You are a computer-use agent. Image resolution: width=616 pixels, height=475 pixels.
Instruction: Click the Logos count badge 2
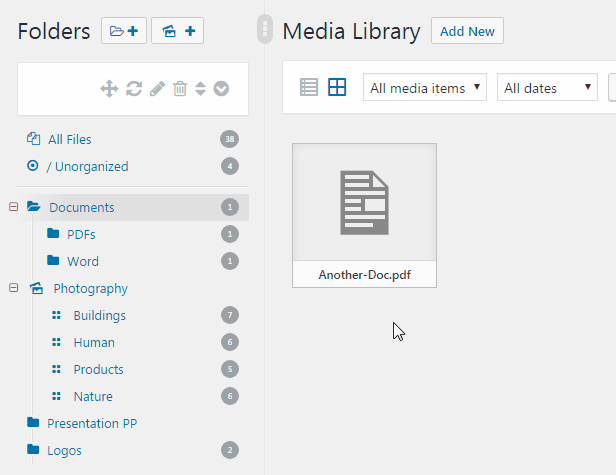point(230,450)
